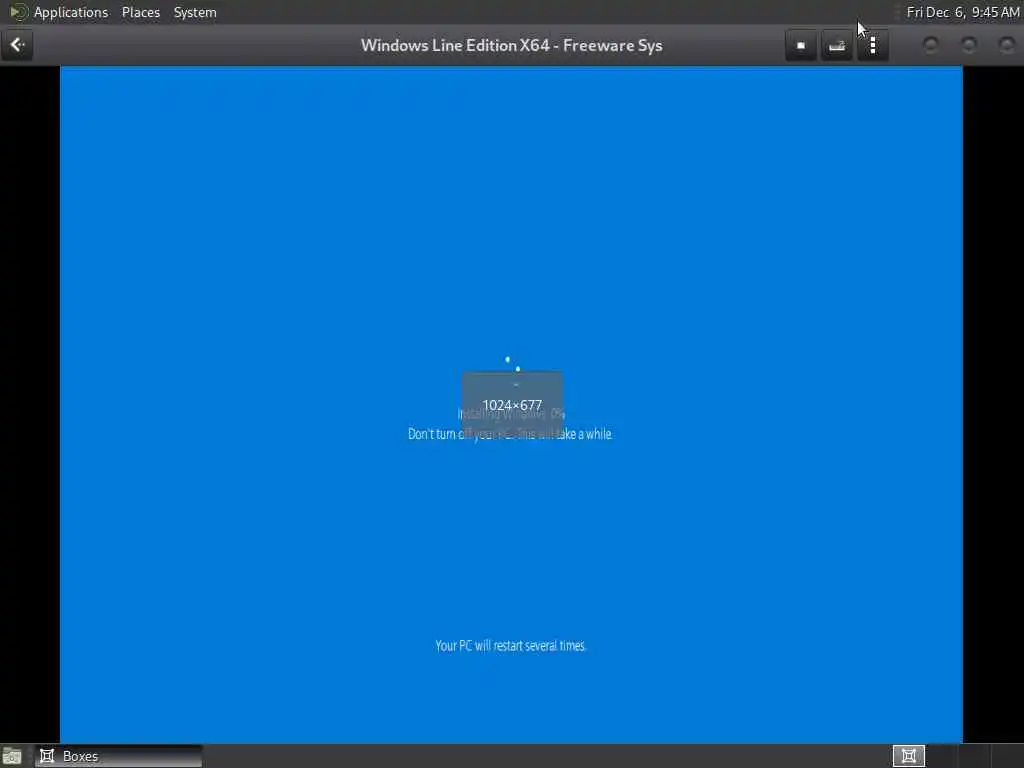Click the show desktop icon in bottom panel
1024x768 pixels.
(x=12, y=757)
